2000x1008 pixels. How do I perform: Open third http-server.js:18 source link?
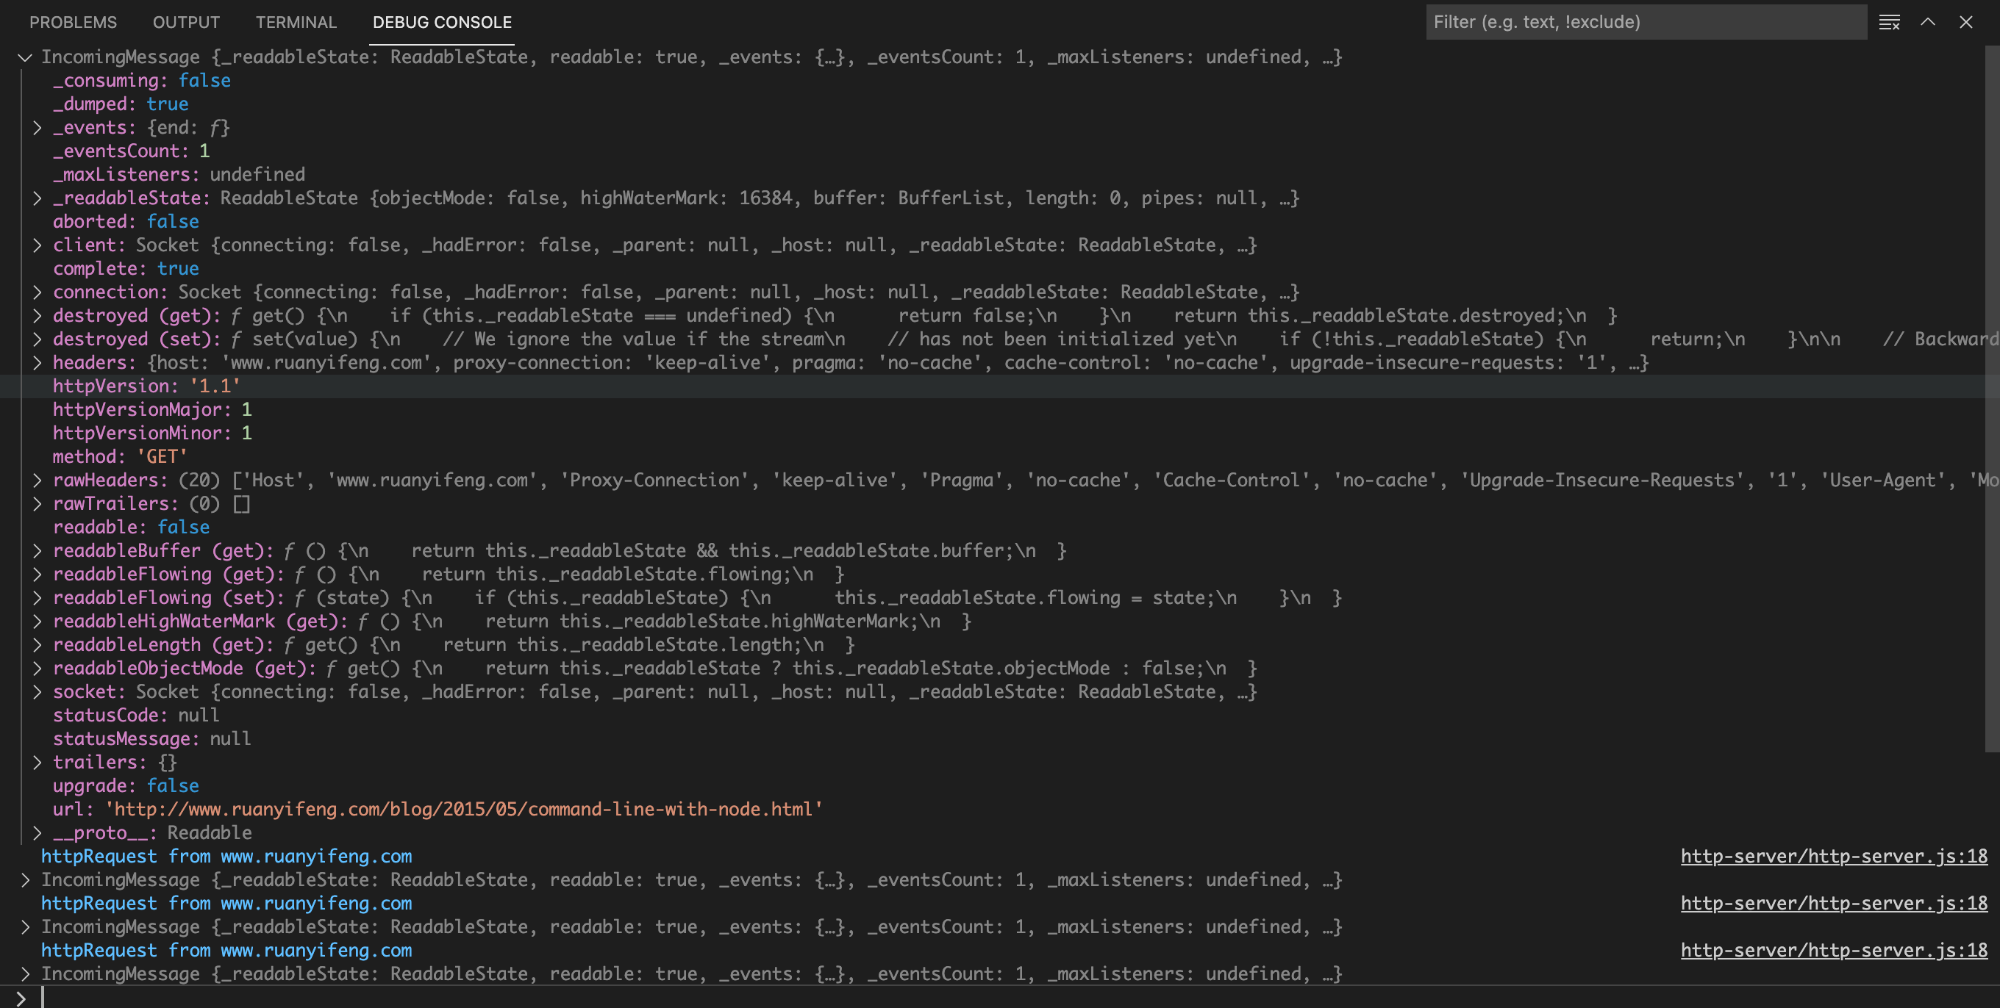pyautogui.click(x=1834, y=950)
